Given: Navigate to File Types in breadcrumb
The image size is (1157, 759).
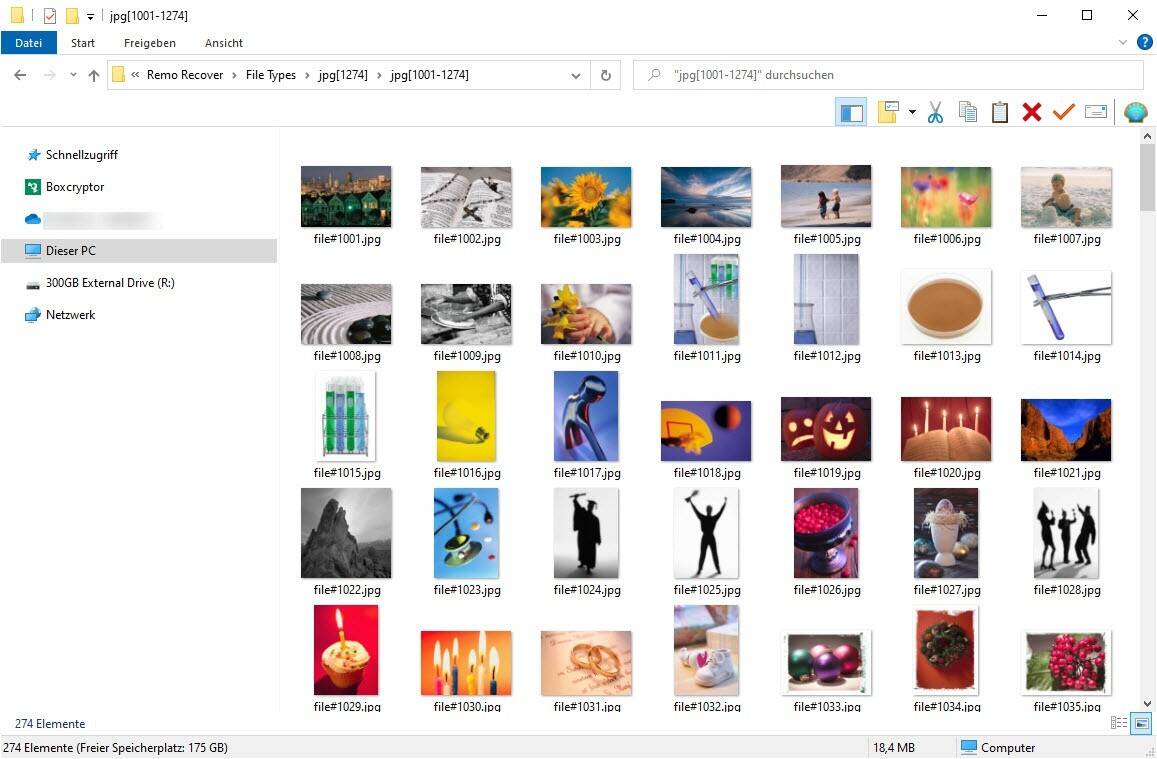Looking at the screenshot, I should pyautogui.click(x=270, y=75).
